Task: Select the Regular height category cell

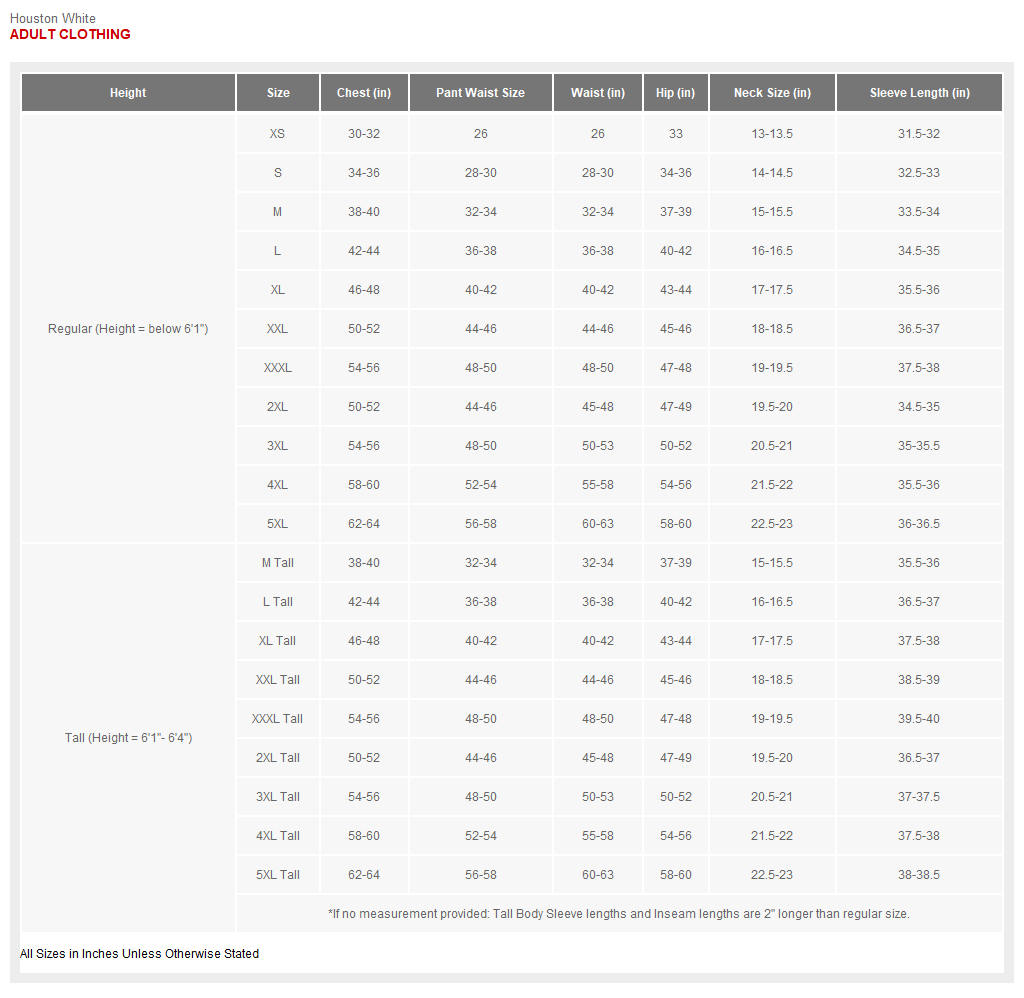Action: (x=128, y=329)
